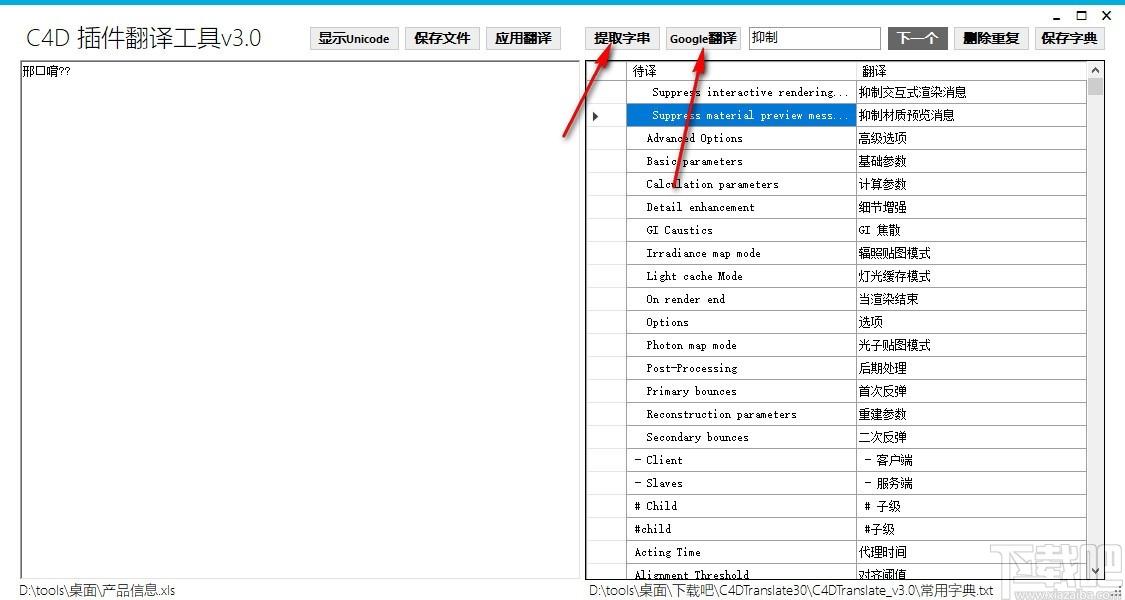Minimize the translation tool window

click(x=1058, y=17)
